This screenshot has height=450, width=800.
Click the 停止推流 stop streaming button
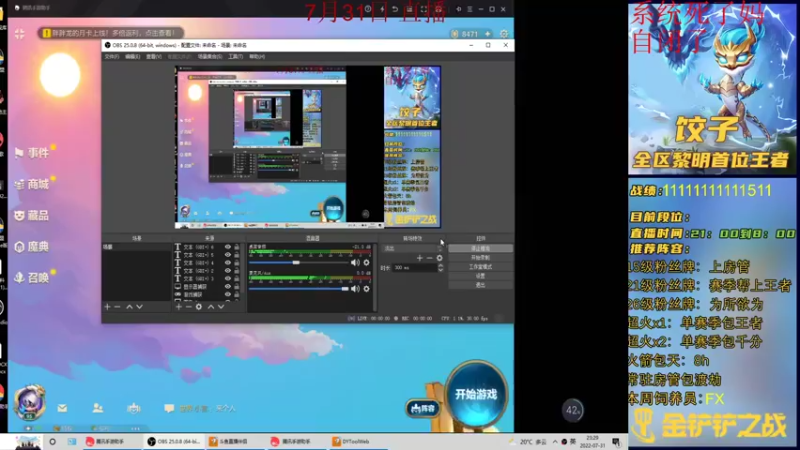(480, 248)
